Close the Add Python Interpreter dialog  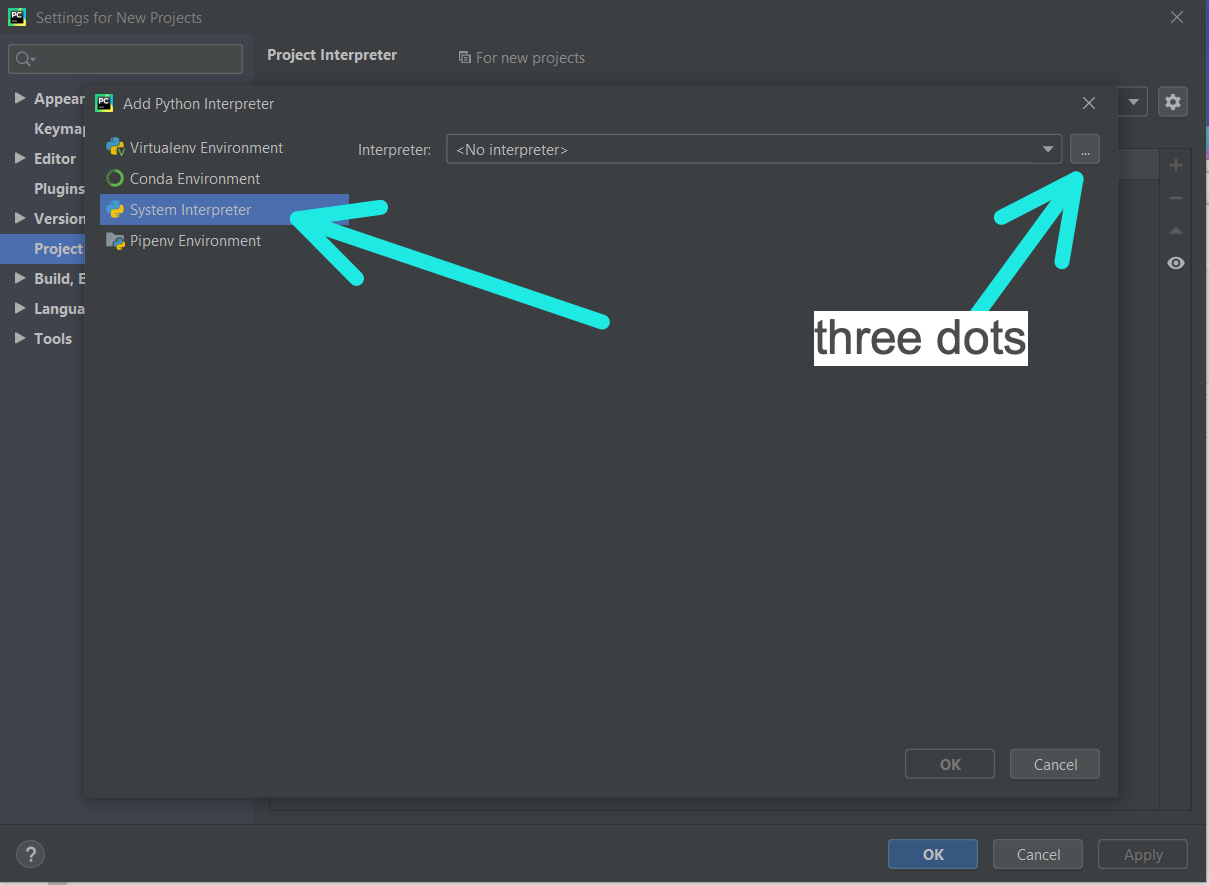point(1089,103)
